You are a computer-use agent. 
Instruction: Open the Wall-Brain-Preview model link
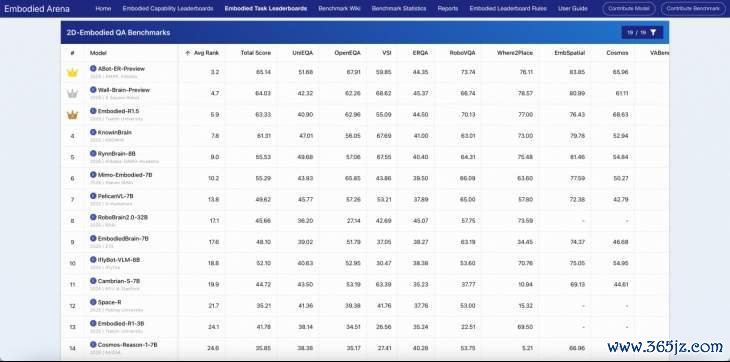[124, 90]
